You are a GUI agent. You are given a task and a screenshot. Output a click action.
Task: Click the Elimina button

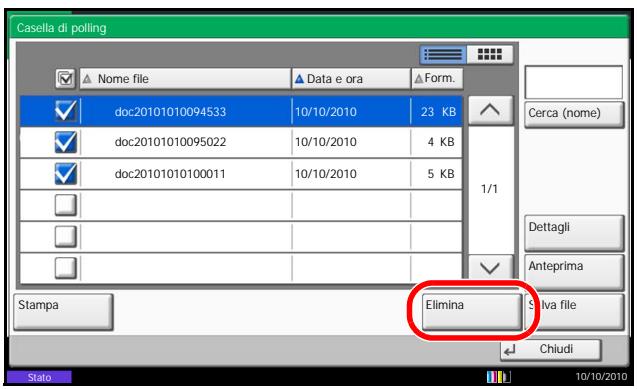(472, 311)
